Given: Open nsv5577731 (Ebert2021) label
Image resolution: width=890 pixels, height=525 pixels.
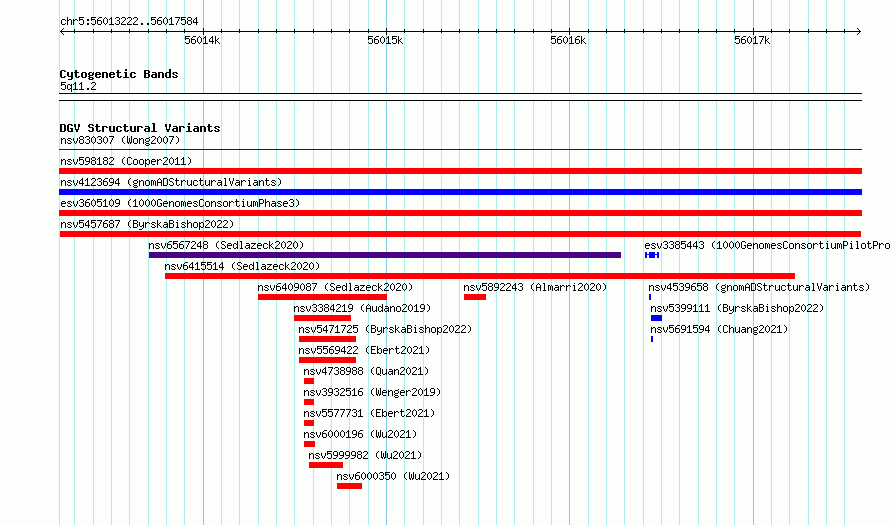Looking at the screenshot, I should point(369,413).
